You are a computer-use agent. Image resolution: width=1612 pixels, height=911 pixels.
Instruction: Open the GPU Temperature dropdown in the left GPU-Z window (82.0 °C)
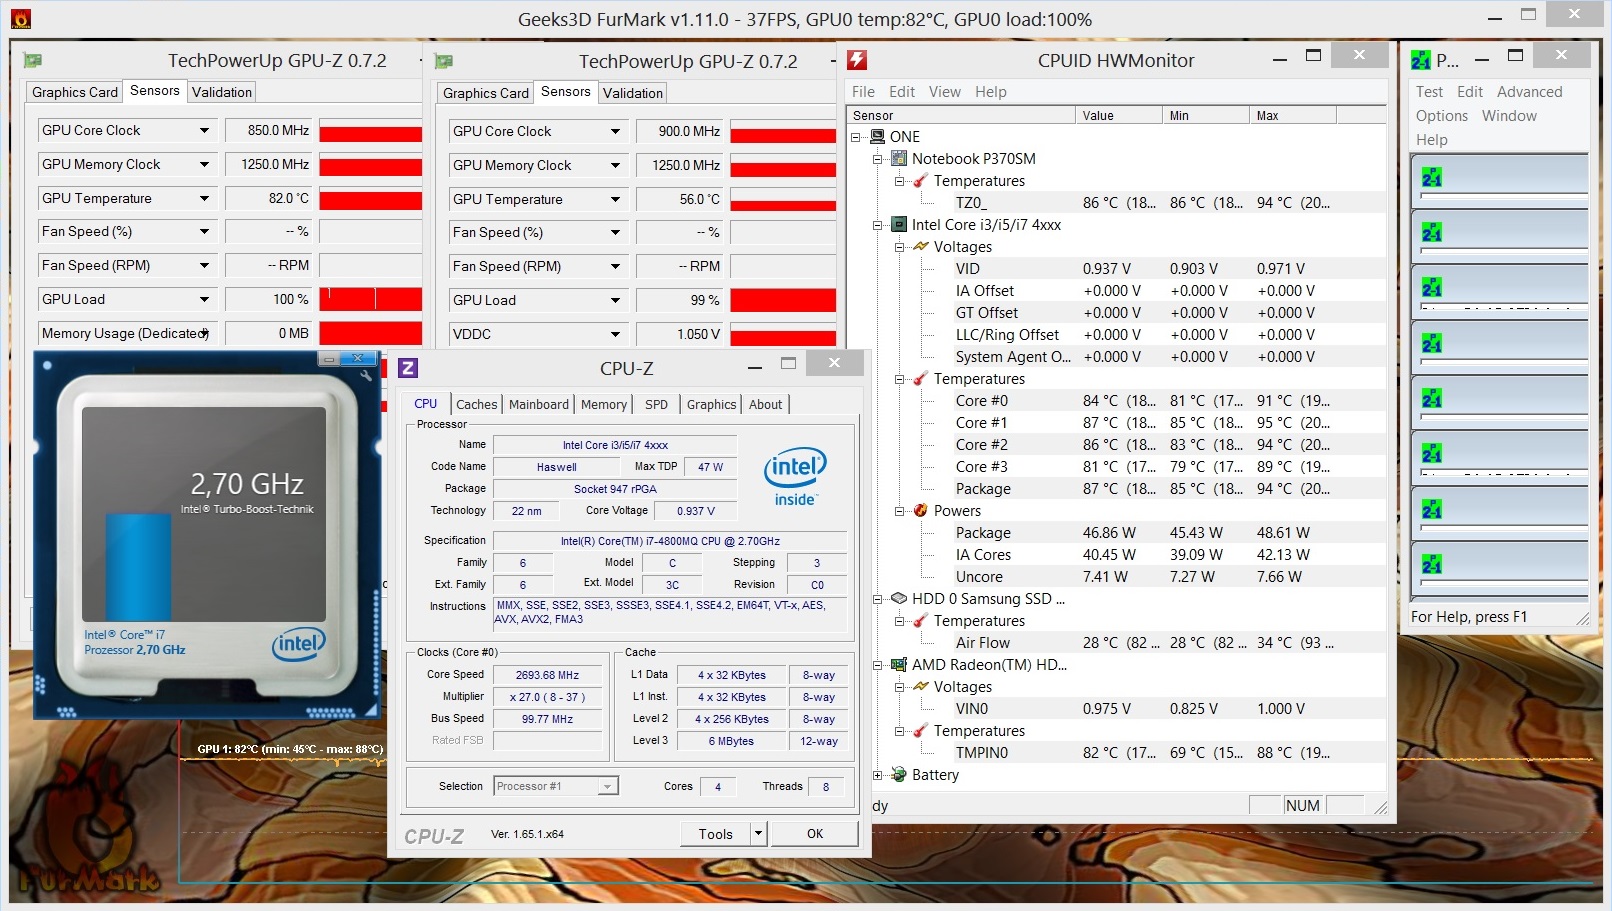tap(204, 199)
